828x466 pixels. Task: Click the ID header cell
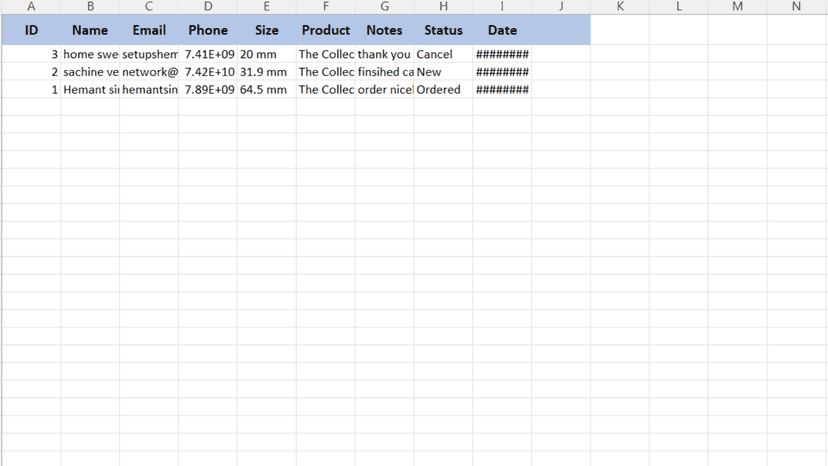31,30
